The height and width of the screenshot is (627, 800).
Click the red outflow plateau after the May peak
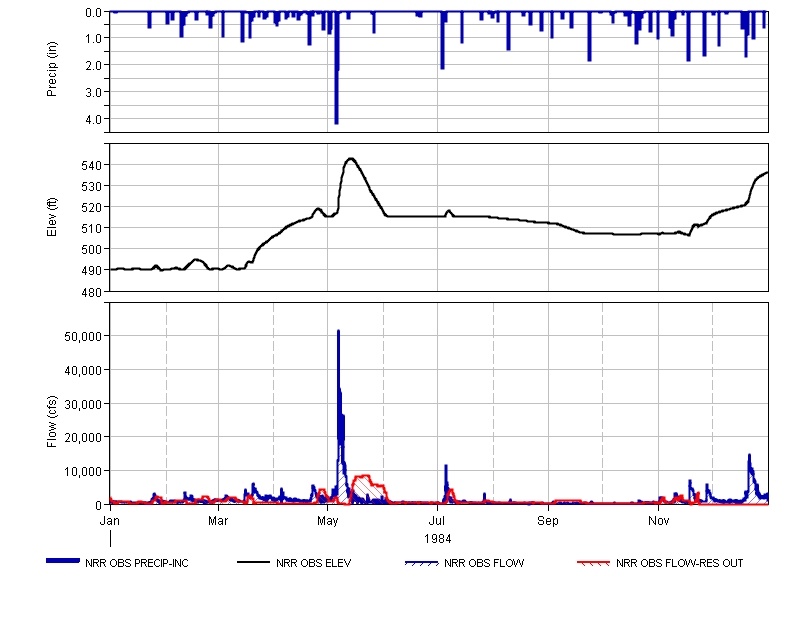363,477
